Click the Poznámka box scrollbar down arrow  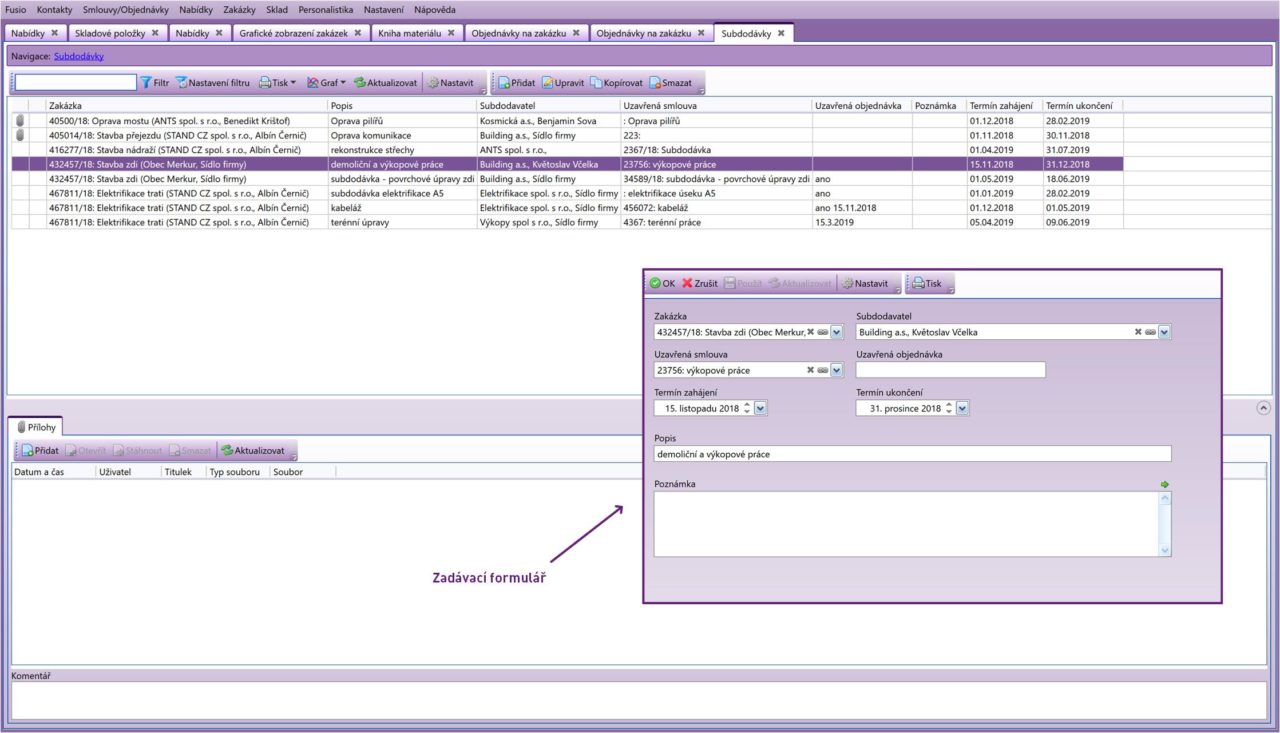pyautogui.click(x=1164, y=550)
